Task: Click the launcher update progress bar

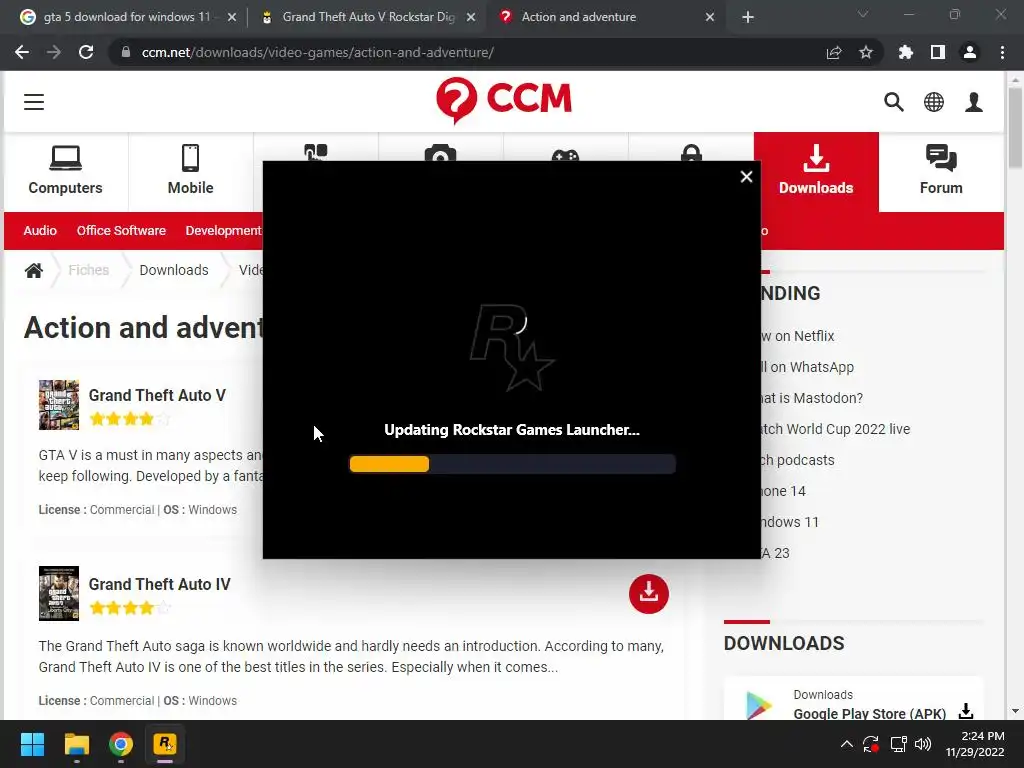Action: click(513, 464)
